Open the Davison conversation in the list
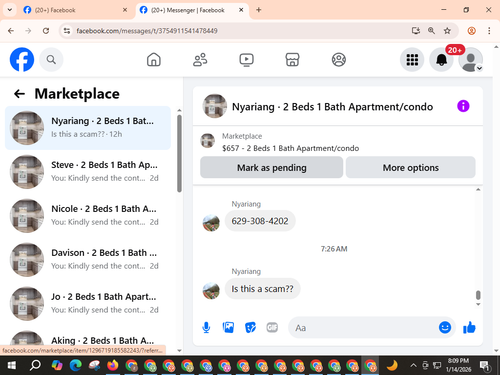The image size is (500, 375). click(88, 260)
